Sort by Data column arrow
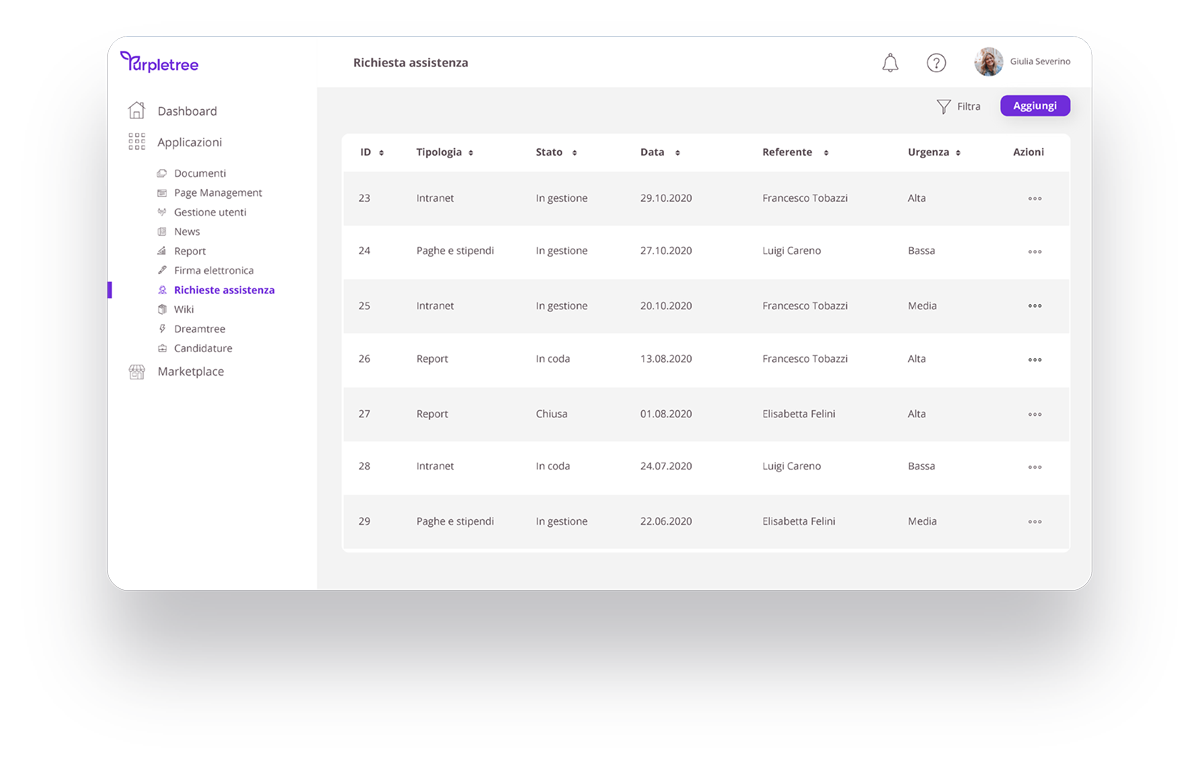This screenshot has width=1200, height=769. [x=677, y=153]
